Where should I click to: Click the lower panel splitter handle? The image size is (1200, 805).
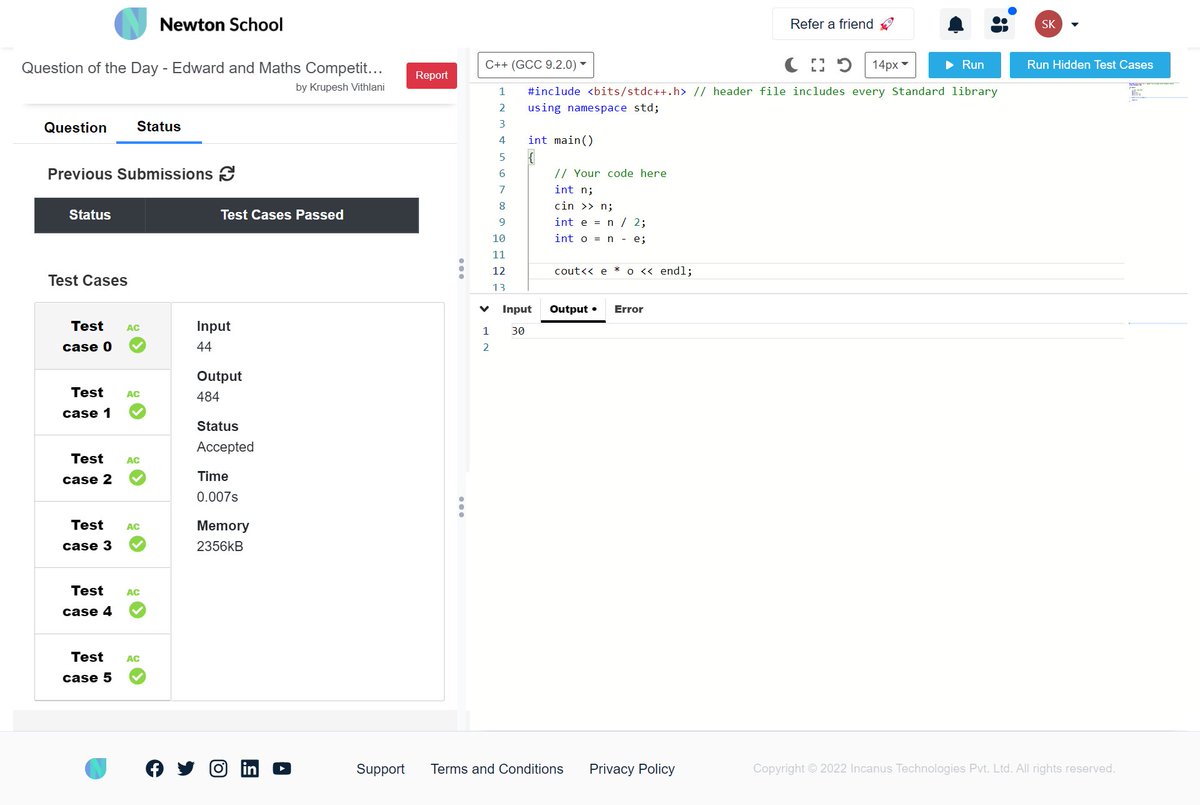click(461, 507)
